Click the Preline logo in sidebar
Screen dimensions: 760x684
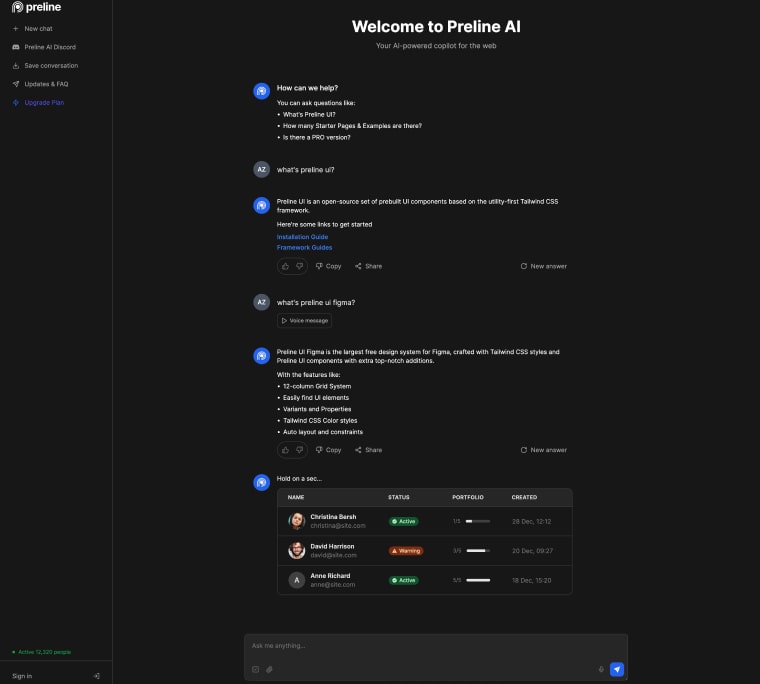(x=36, y=7)
